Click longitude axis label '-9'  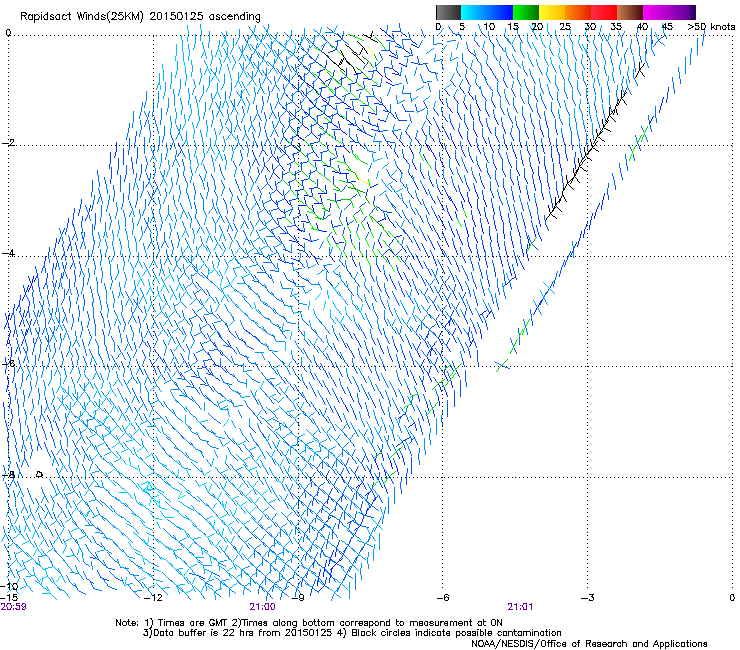pyautogui.click(x=298, y=598)
